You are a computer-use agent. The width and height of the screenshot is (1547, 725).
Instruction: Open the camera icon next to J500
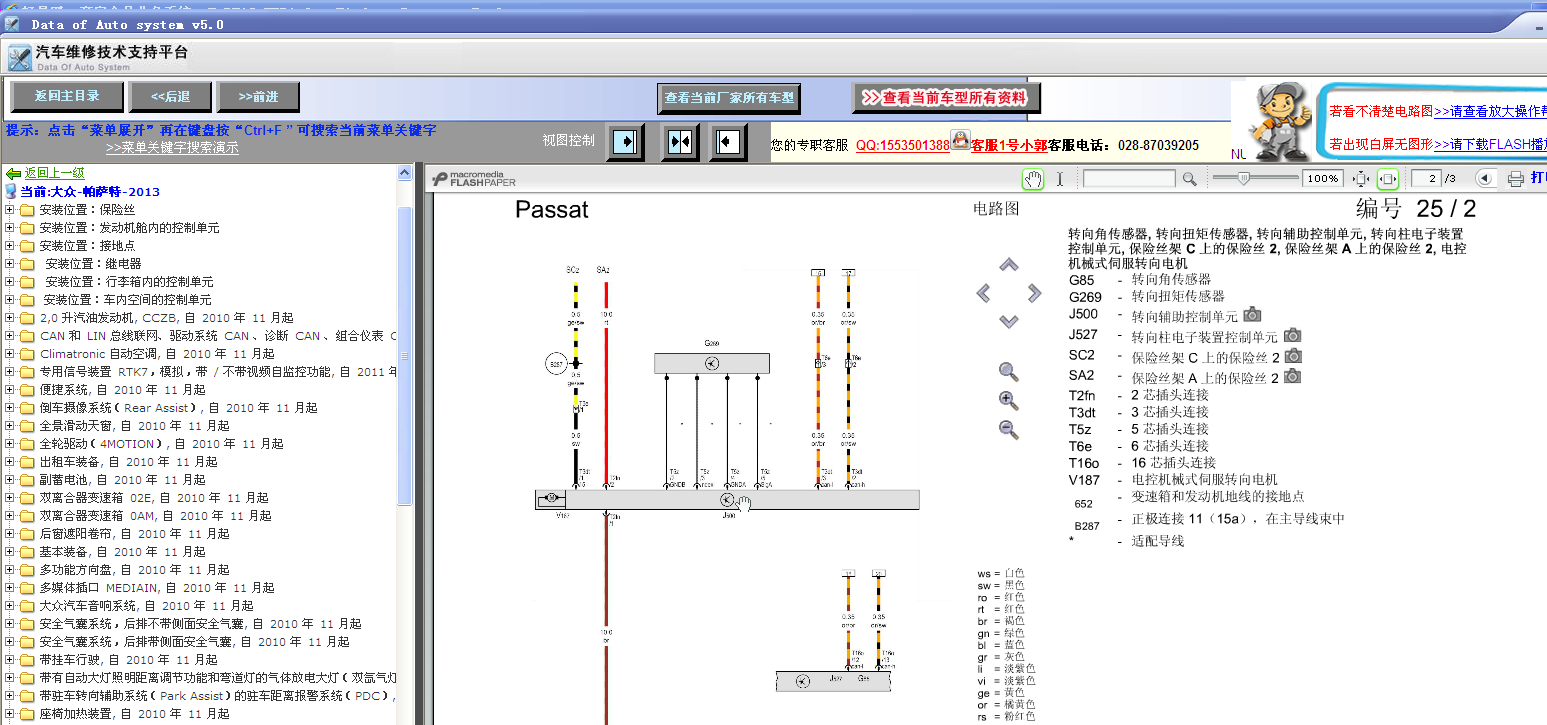point(1251,315)
